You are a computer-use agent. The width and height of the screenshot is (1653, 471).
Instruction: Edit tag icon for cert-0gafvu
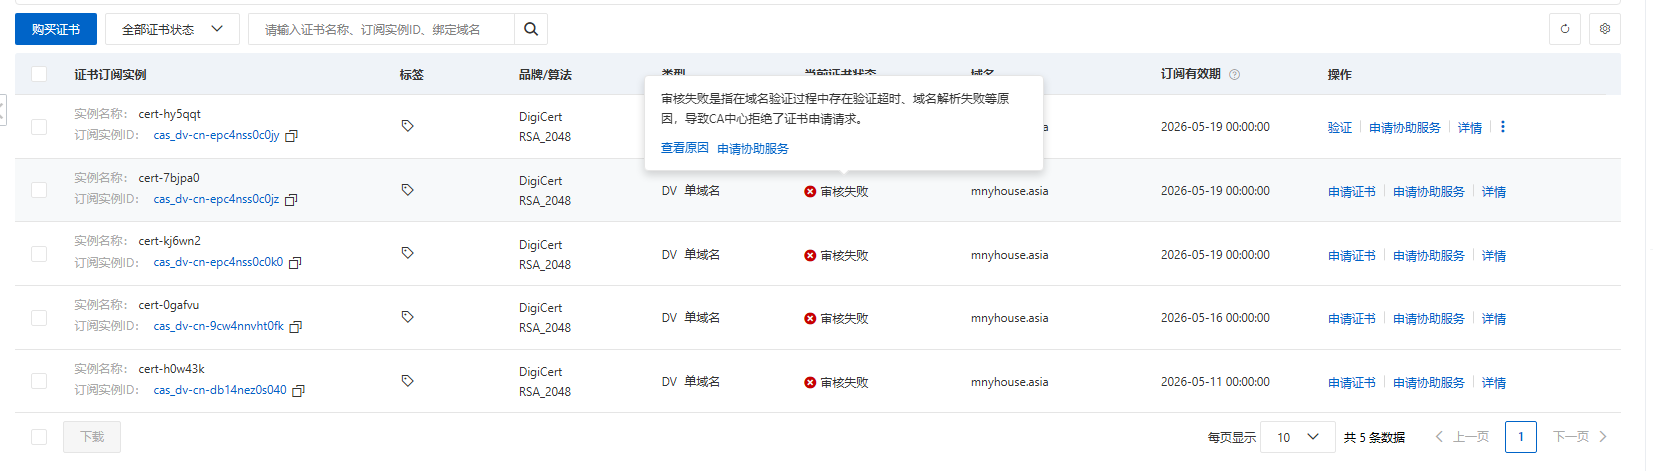407,317
